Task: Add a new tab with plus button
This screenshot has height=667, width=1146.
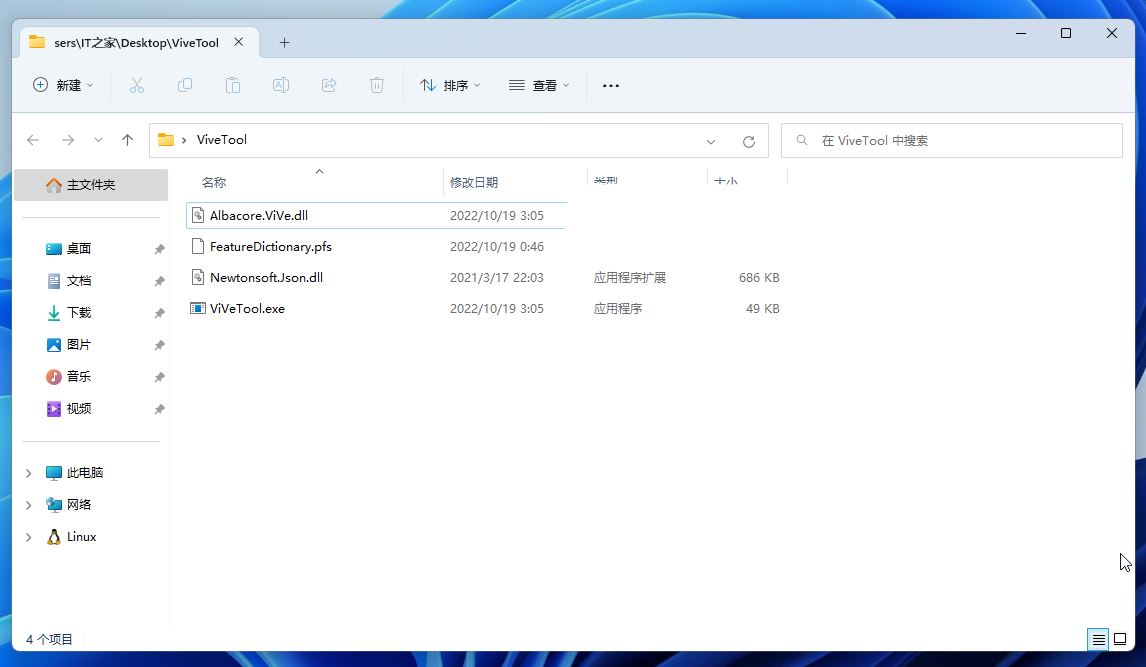Action: (x=284, y=43)
